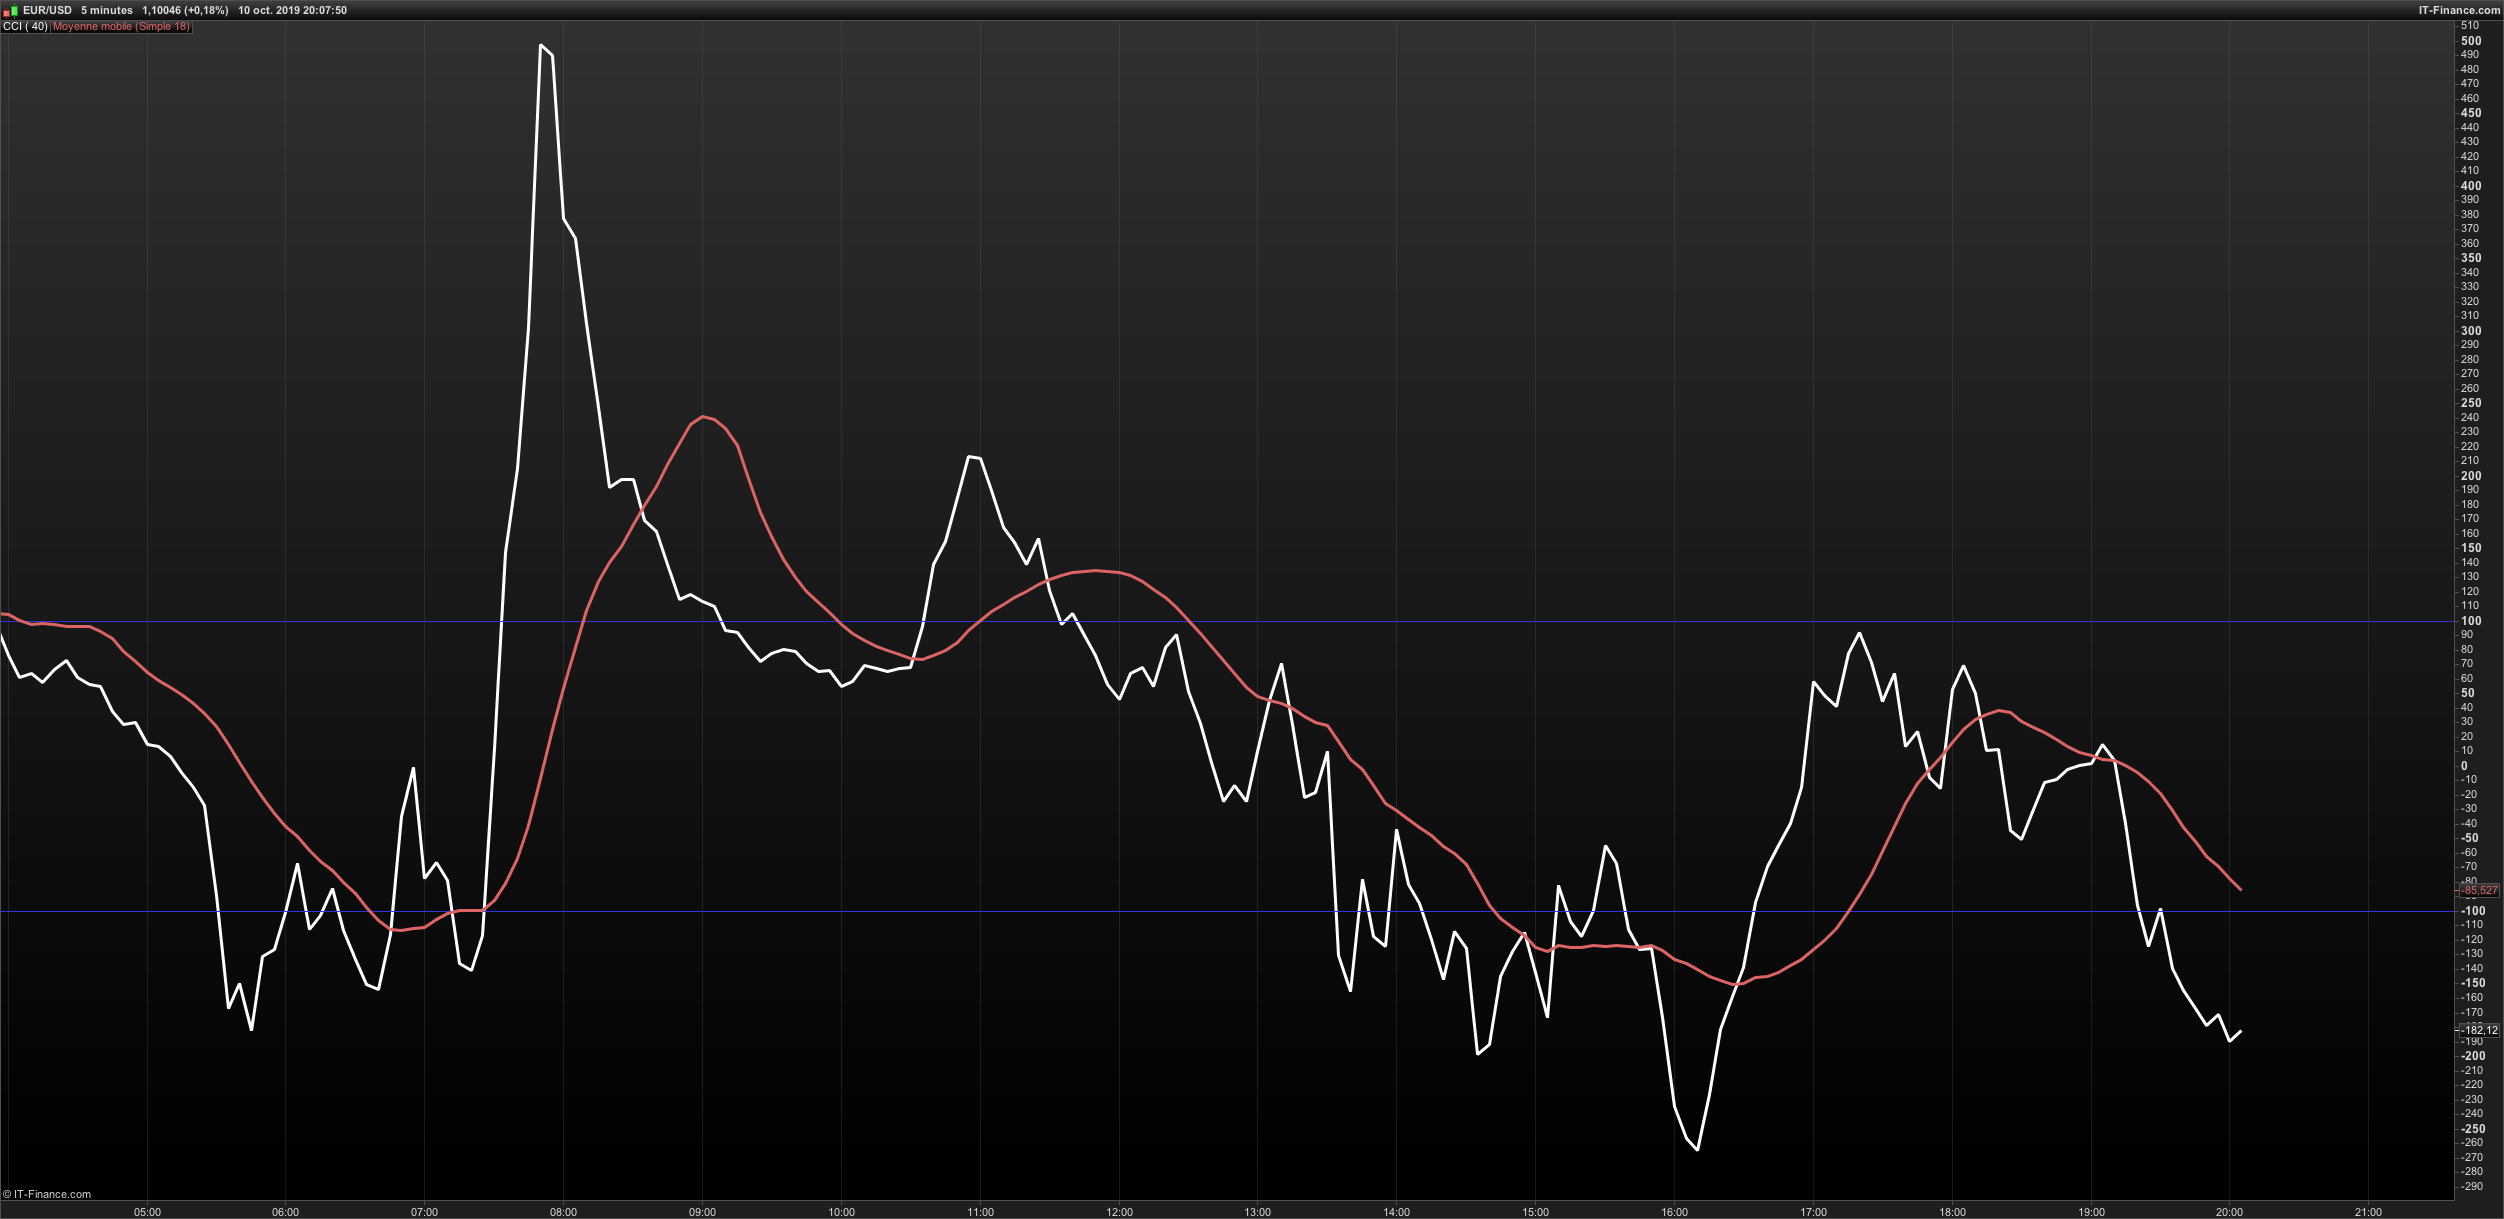Click the 05:00 time axis label
2504x1219 pixels.
point(147,1212)
